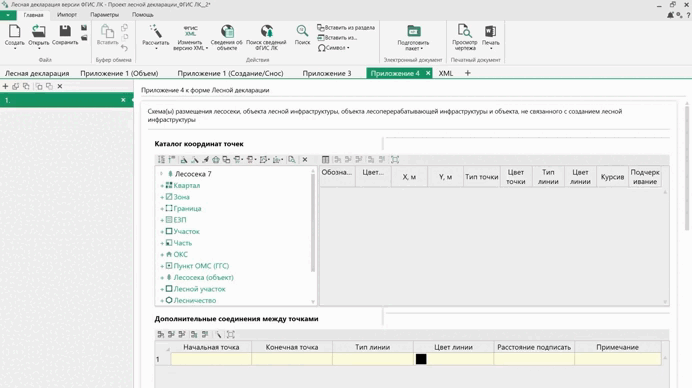Click the Вставить из... button
692x388 pixels.
click(x=337, y=38)
